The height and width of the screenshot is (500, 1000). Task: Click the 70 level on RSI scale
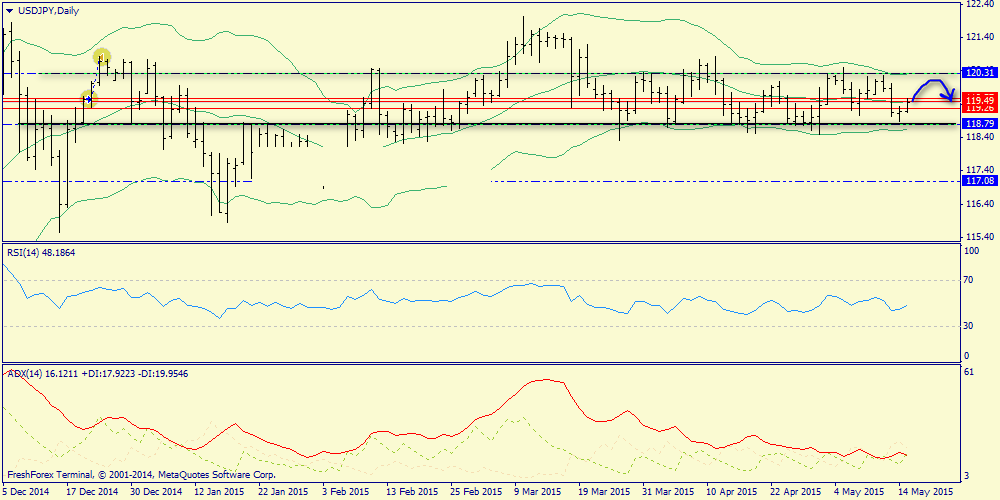tap(969, 281)
